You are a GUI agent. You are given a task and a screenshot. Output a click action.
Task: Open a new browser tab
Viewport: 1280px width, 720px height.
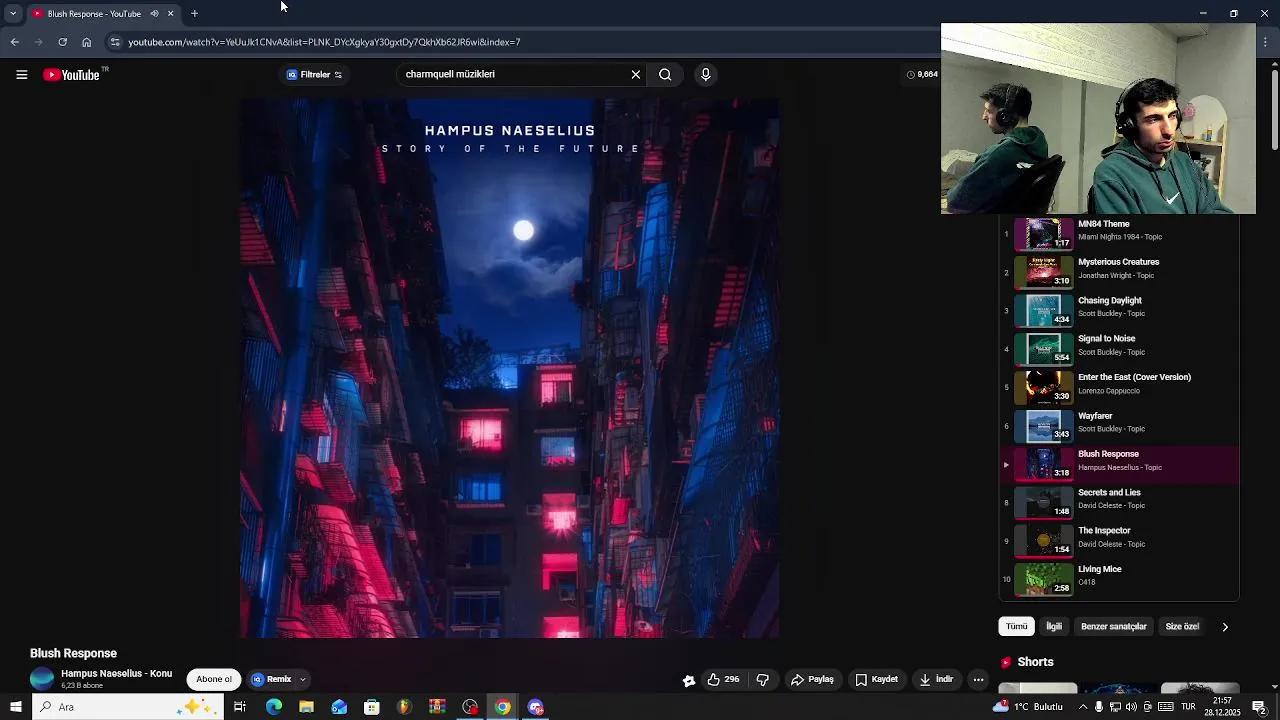(x=194, y=14)
